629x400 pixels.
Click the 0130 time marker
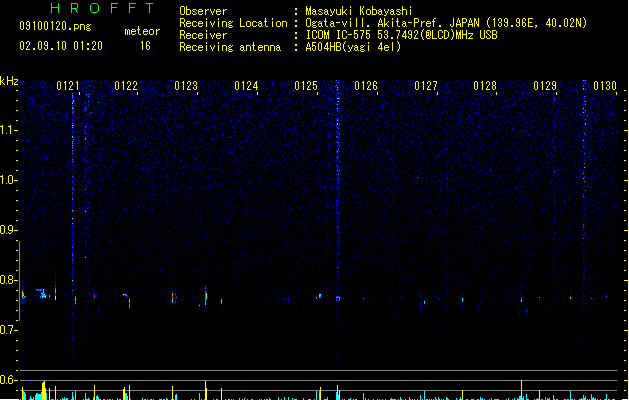(605, 86)
